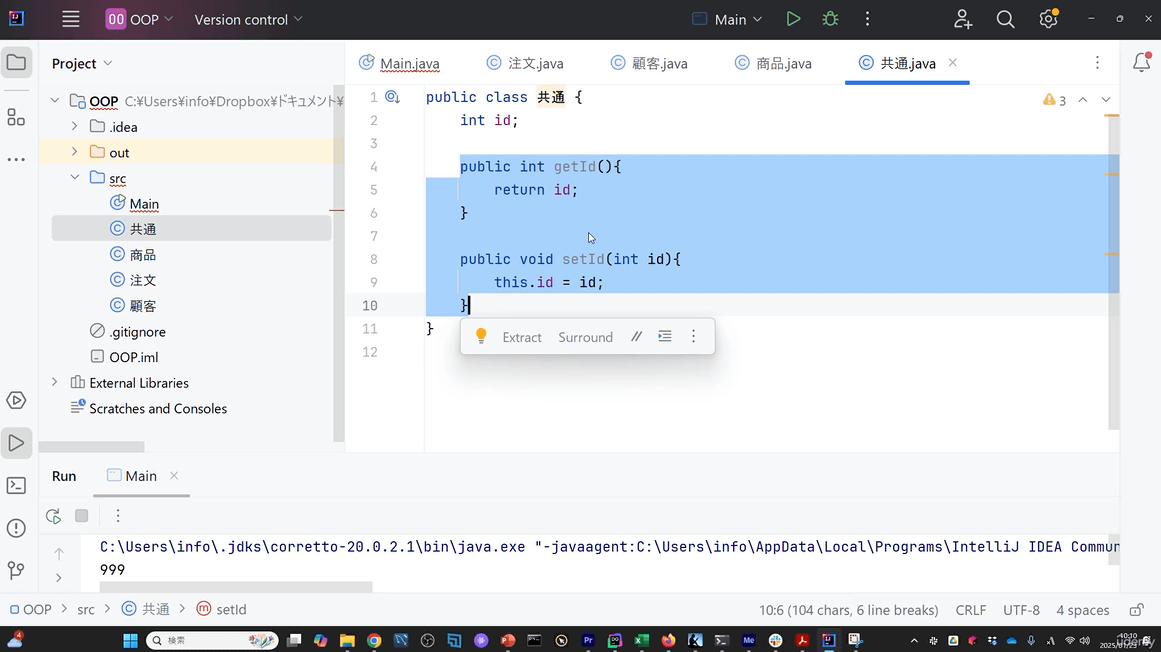
Task: Change CRLF line separator in status bar
Action: 971,610
